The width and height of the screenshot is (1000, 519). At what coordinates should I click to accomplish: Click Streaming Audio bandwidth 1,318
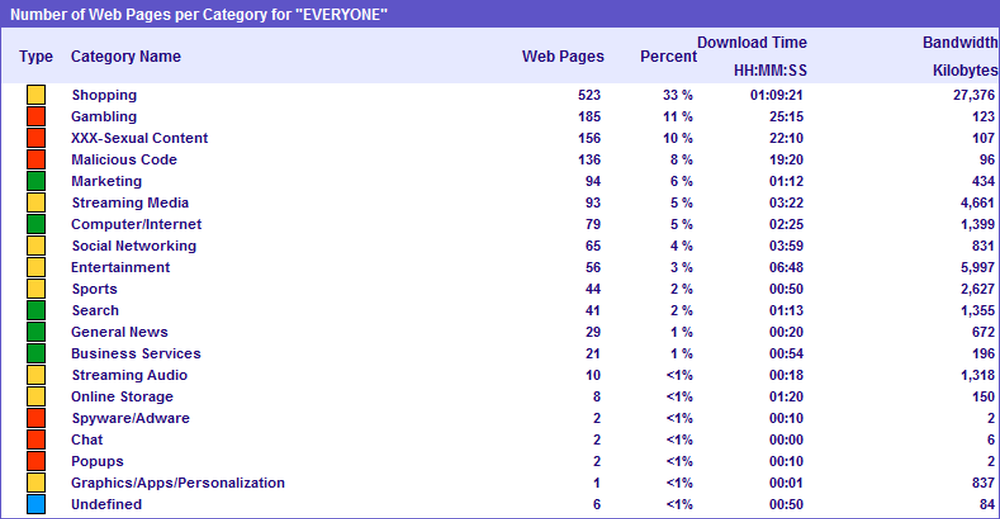(x=978, y=375)
